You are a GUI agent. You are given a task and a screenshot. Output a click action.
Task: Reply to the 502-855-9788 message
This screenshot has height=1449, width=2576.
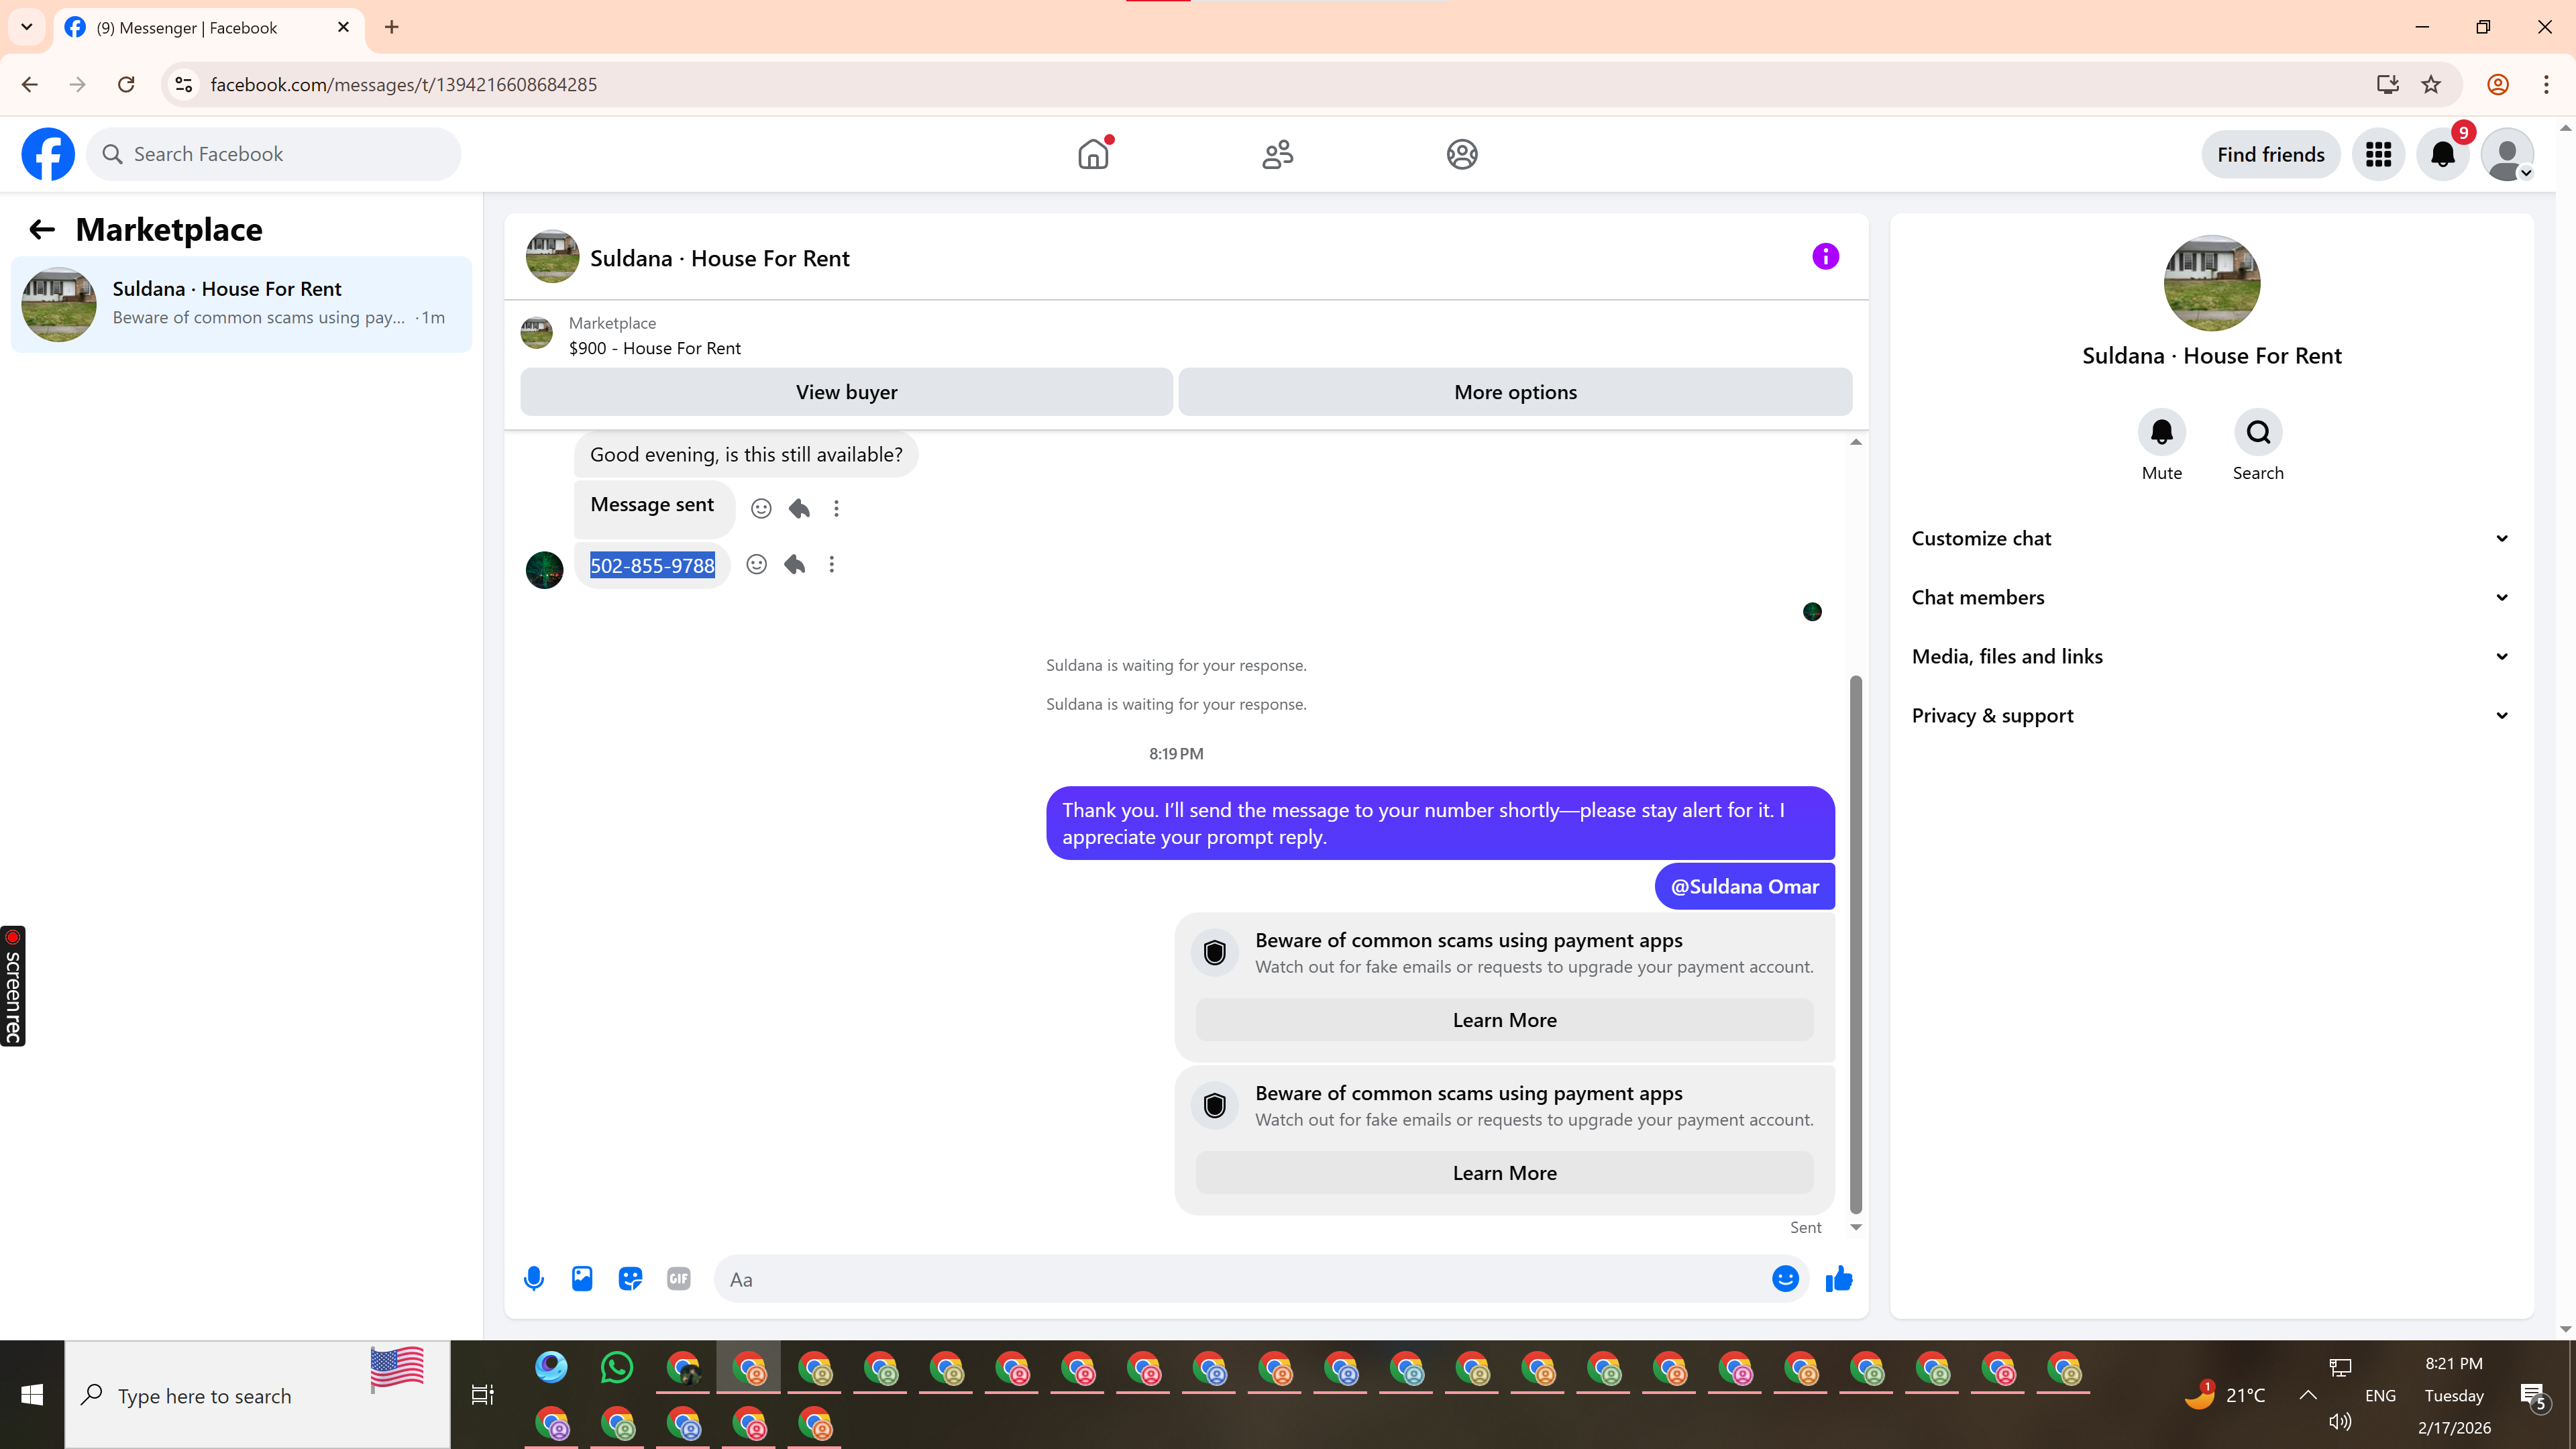pos(795,565)
